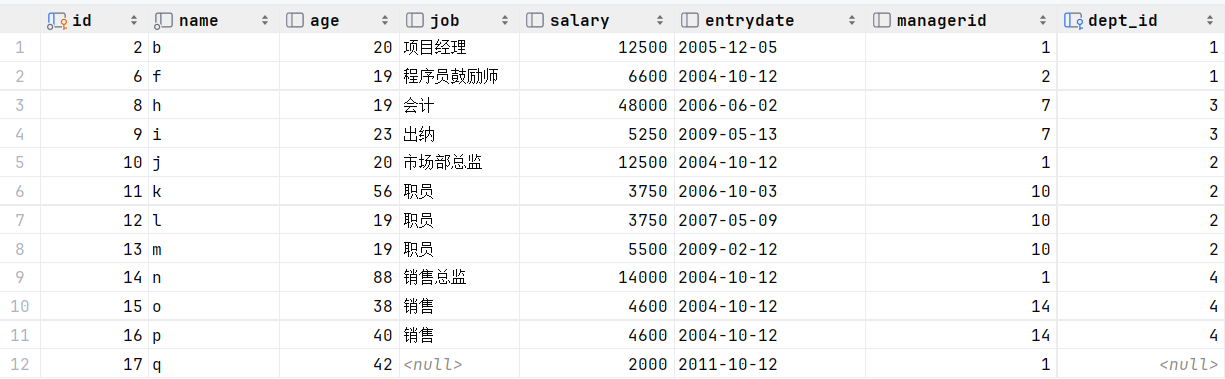Select age cell 56 in row k
This screenshot has width=1225, height=379.
[339, 191]
